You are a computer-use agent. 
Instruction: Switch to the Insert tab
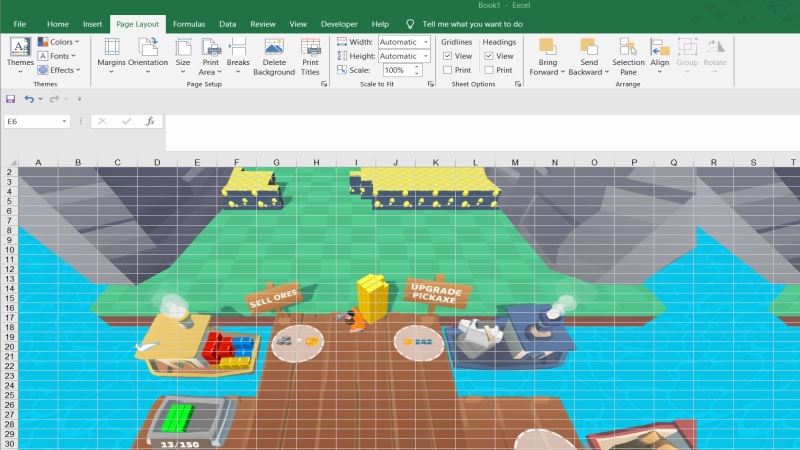[92, 24]
